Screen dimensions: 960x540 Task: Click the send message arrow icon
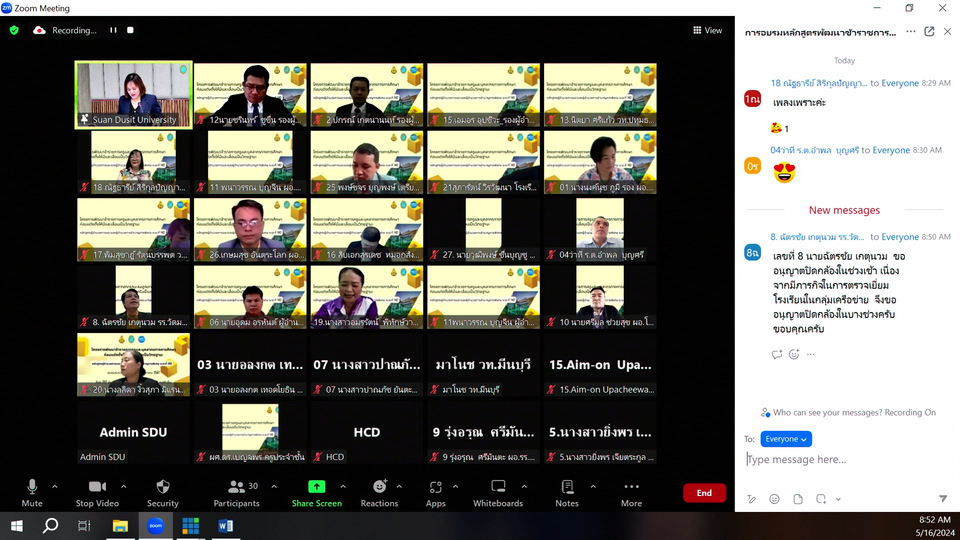[x=943, y=499]
